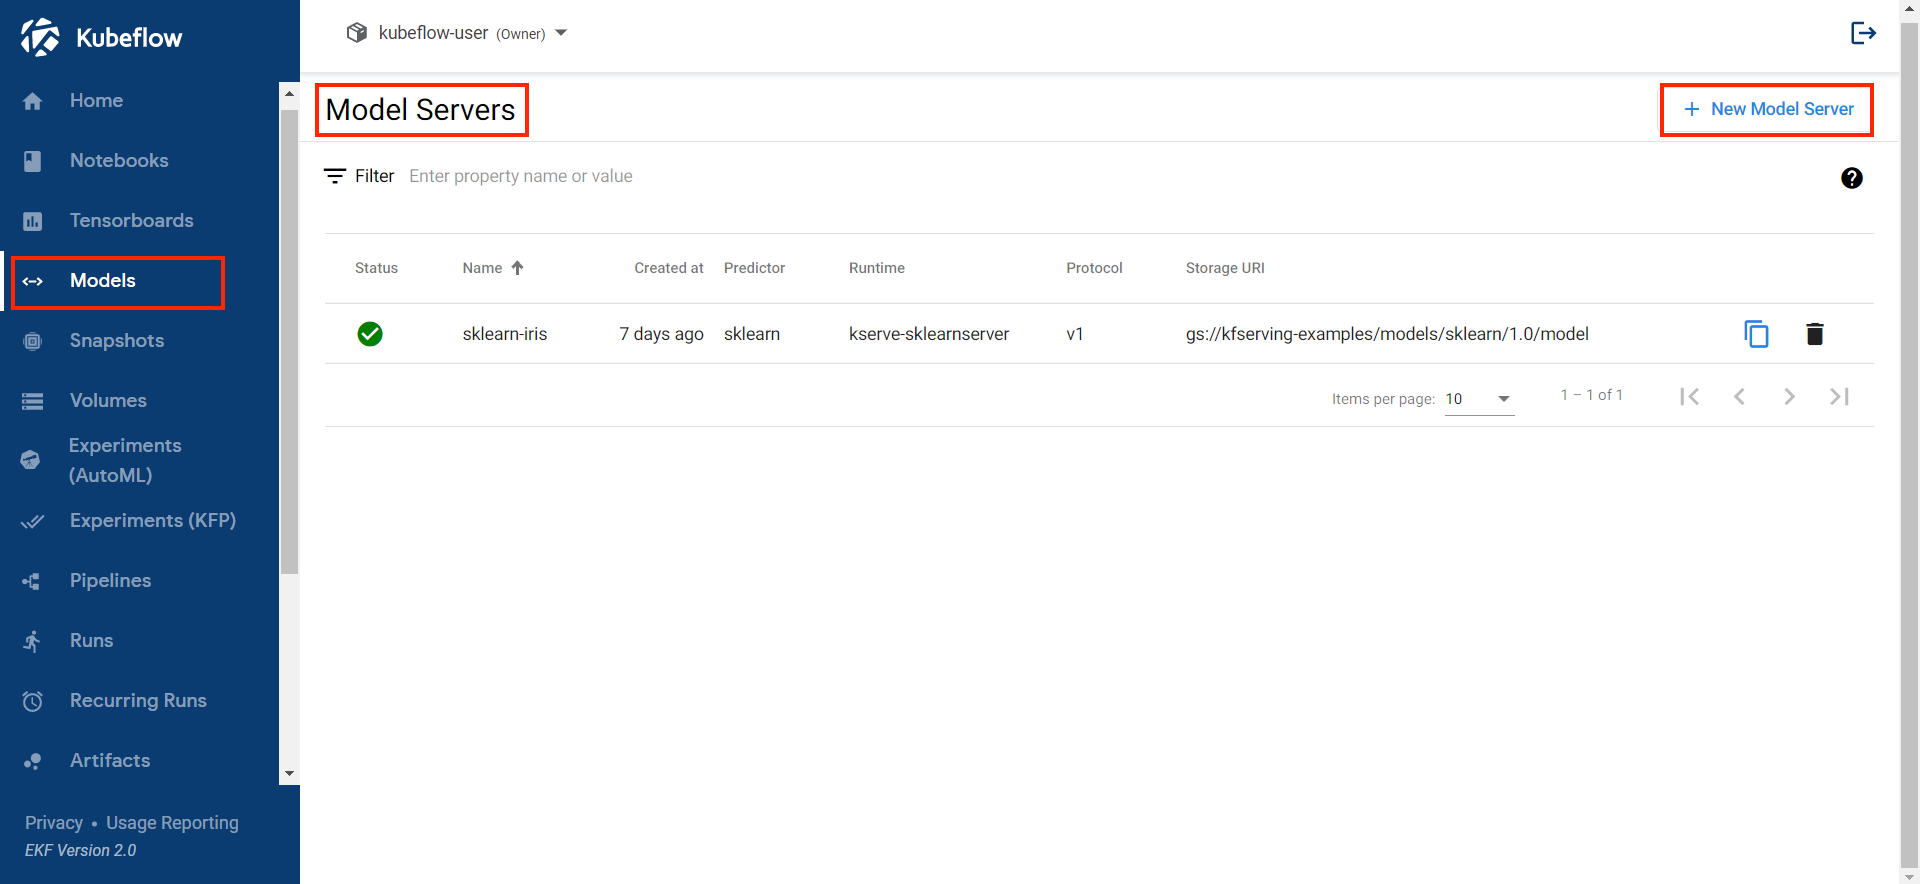Click the sidebar scrollbar down arrow
The image size is (1920, 884).
(x=289, y=774)
